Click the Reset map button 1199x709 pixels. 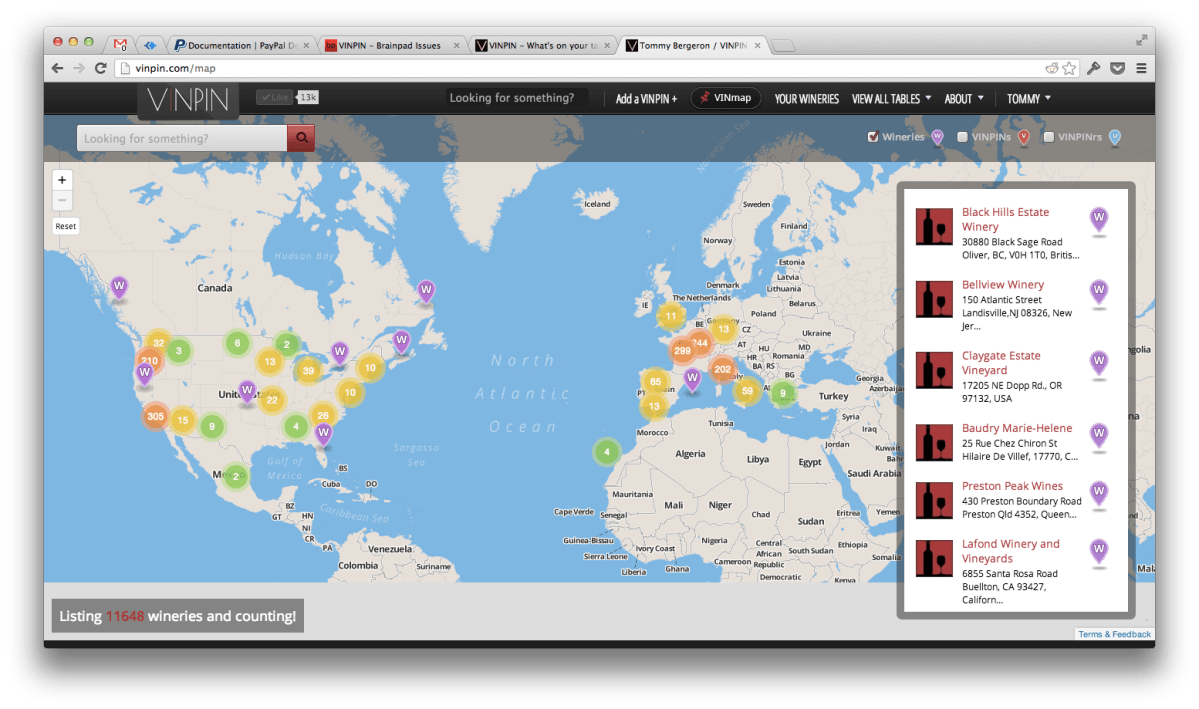pyautogui.click(x=66, y=226)
